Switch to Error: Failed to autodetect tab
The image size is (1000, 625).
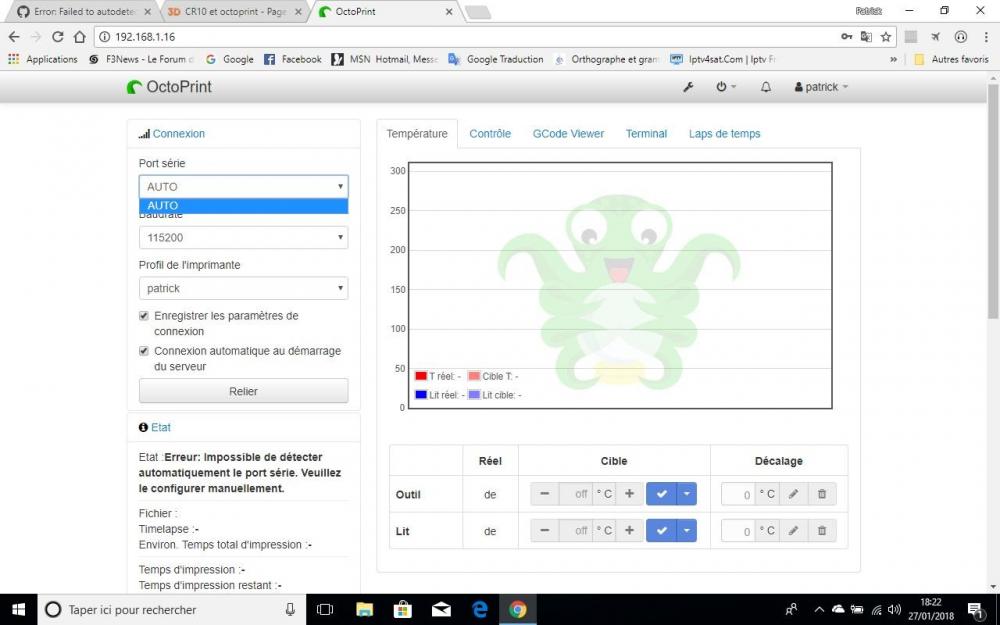coord(83,11)
